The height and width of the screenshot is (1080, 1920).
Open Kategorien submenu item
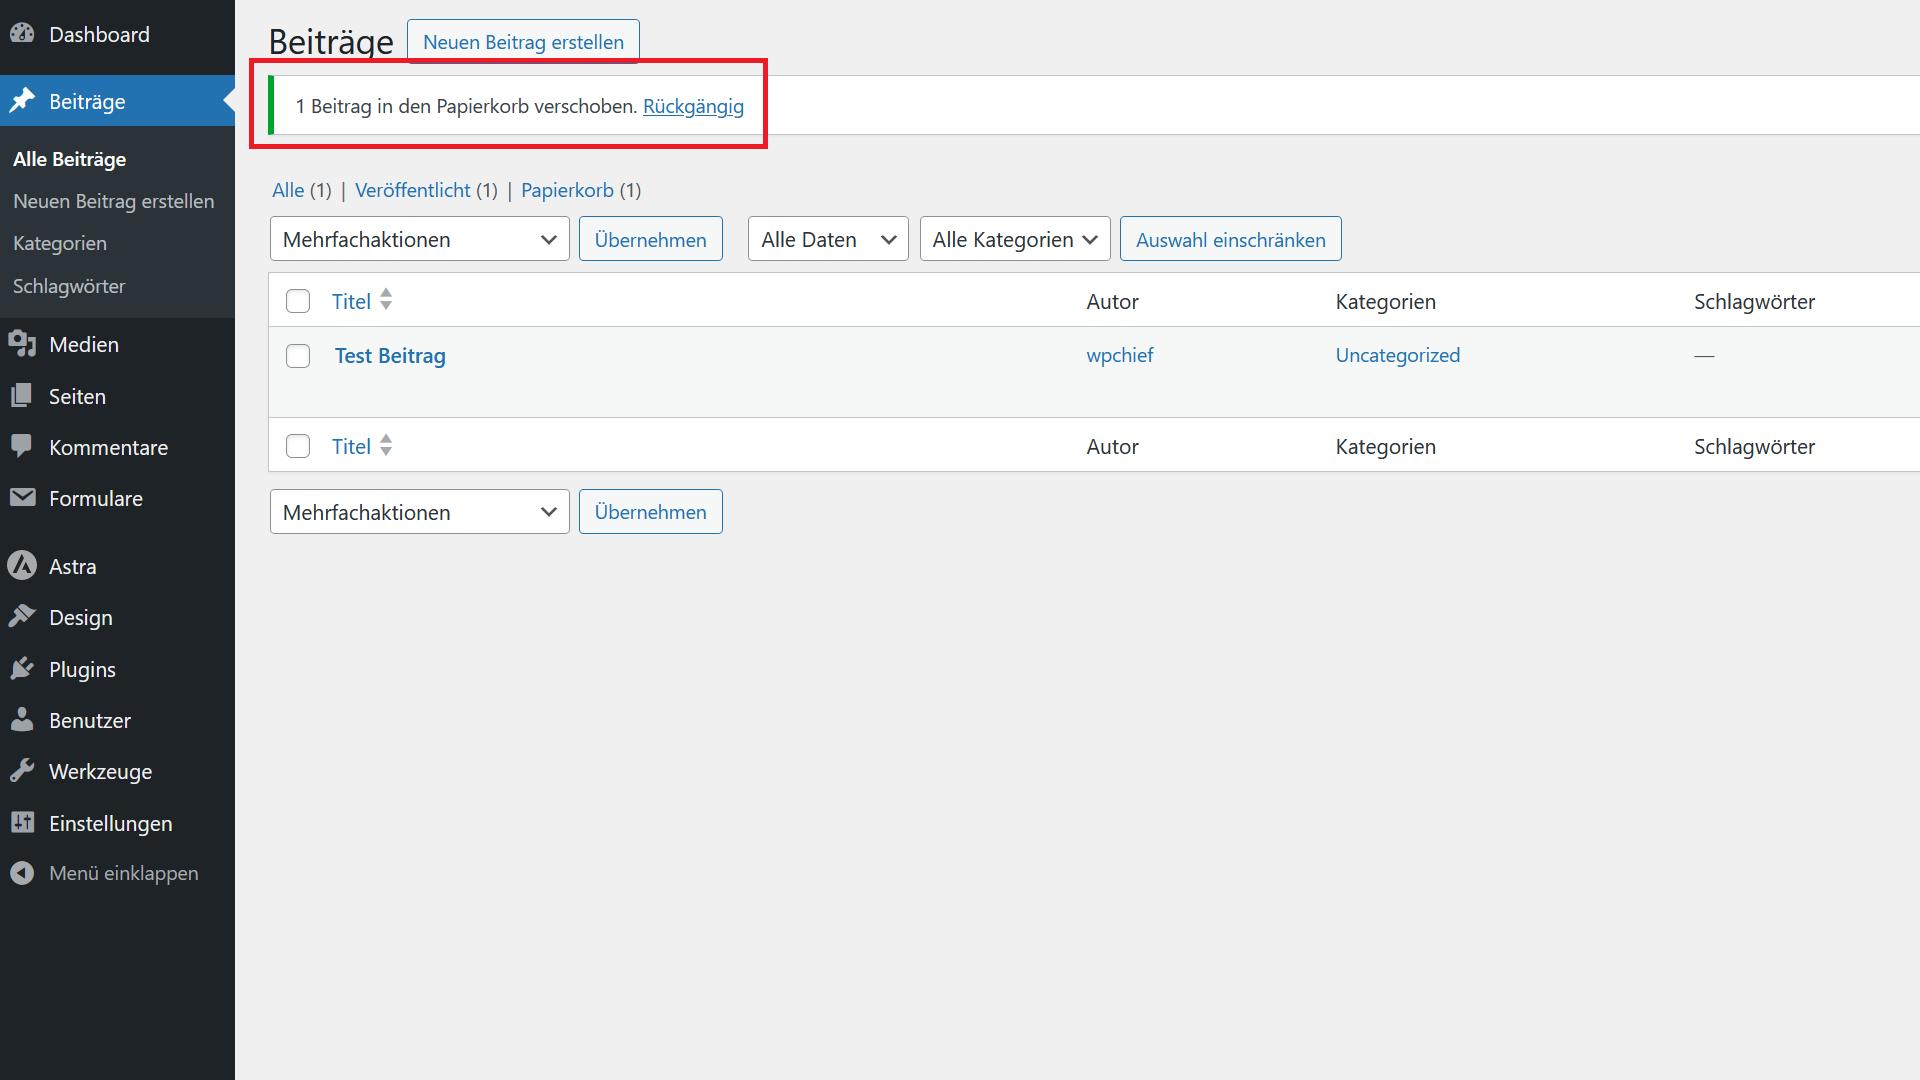point(60,243)
